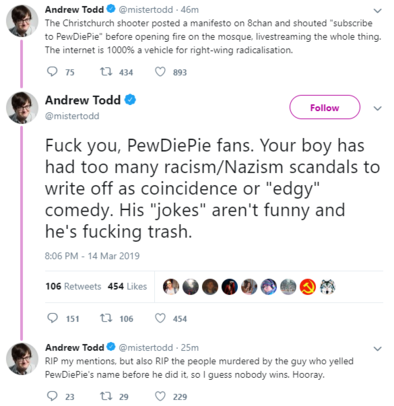
Task: View the 106 Retweets list
Action: coord(73,286)
